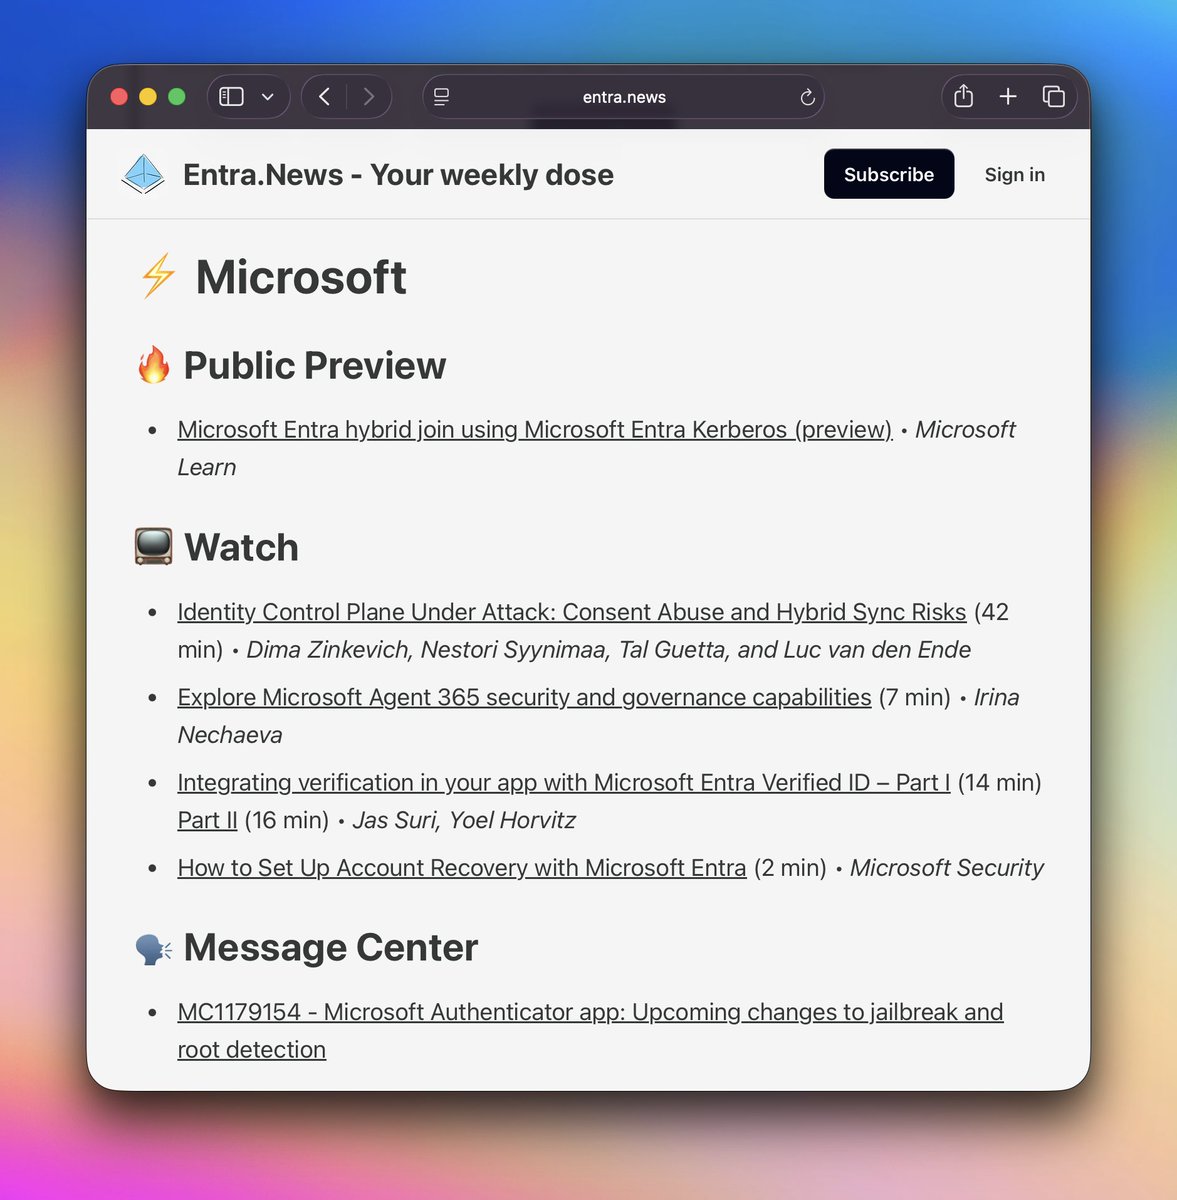Click the speaking head emoji beside Message Center

[x=153, y=948]
